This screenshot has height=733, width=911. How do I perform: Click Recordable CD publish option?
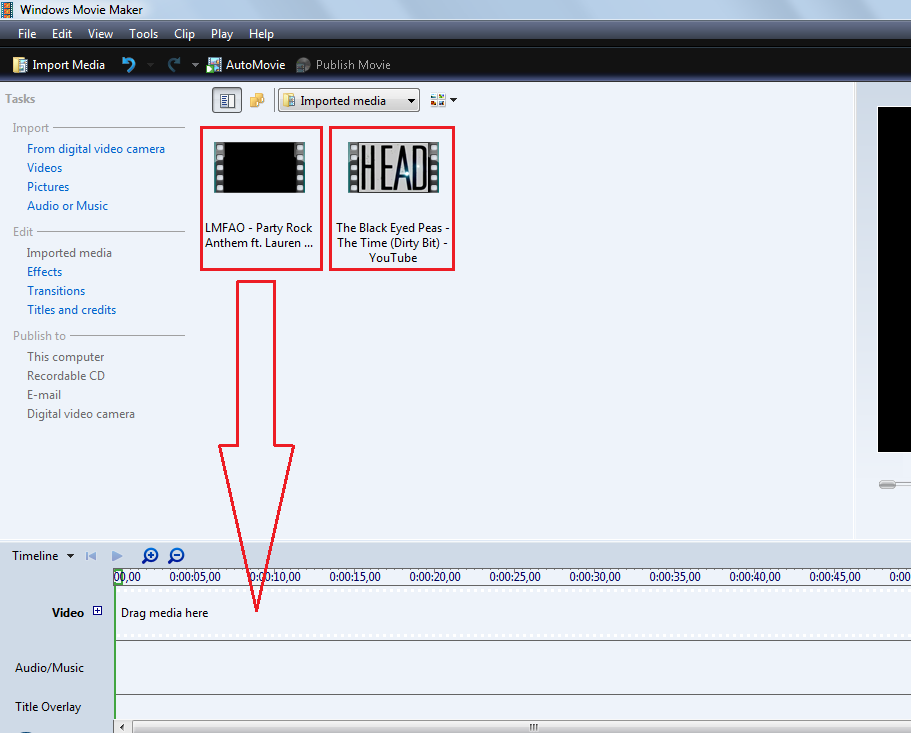pyautogui.click(x=66, y=376)
